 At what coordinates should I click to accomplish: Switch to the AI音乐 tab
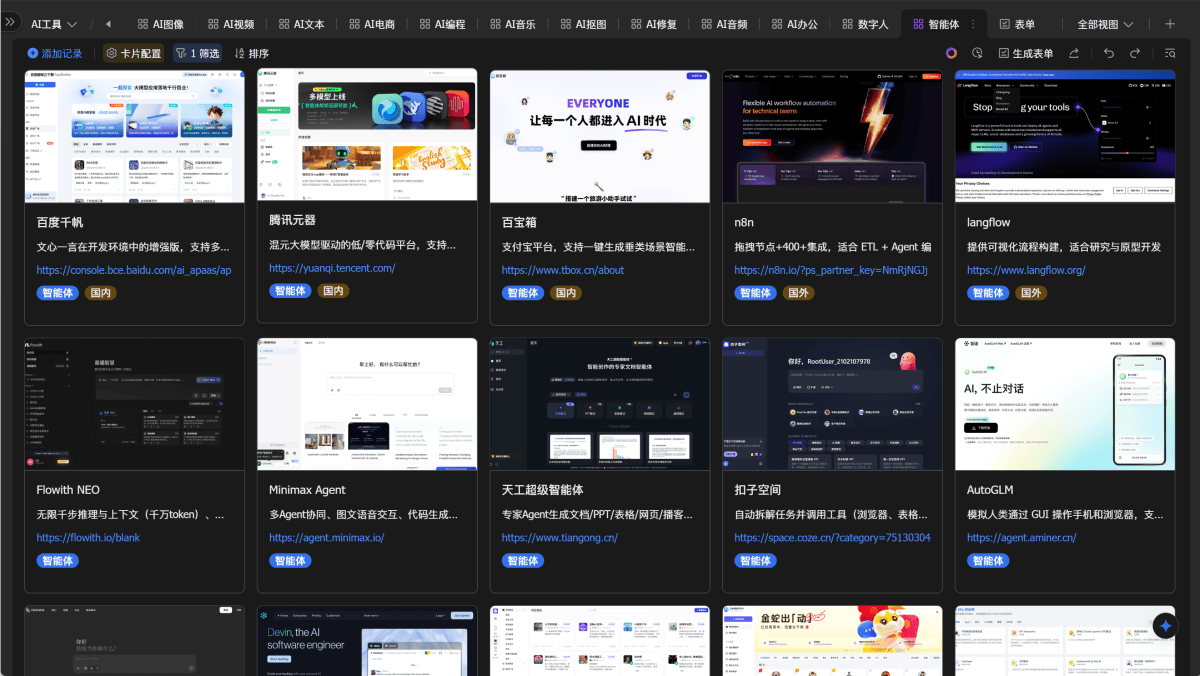[513, 24]
